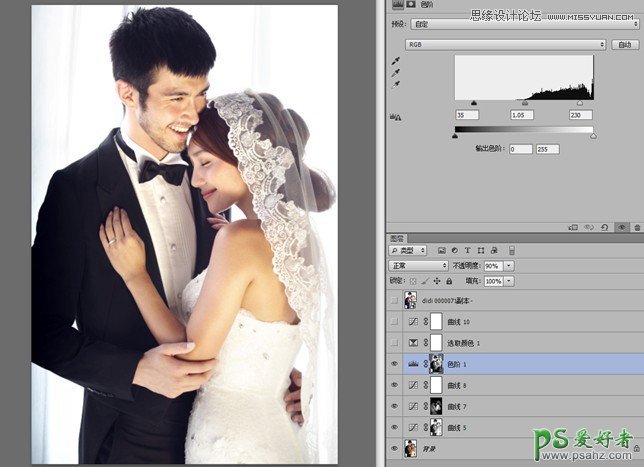Click the 不透明度 opacity input field
The height and width of the screenshot is (467, 644).
point(492,266)
